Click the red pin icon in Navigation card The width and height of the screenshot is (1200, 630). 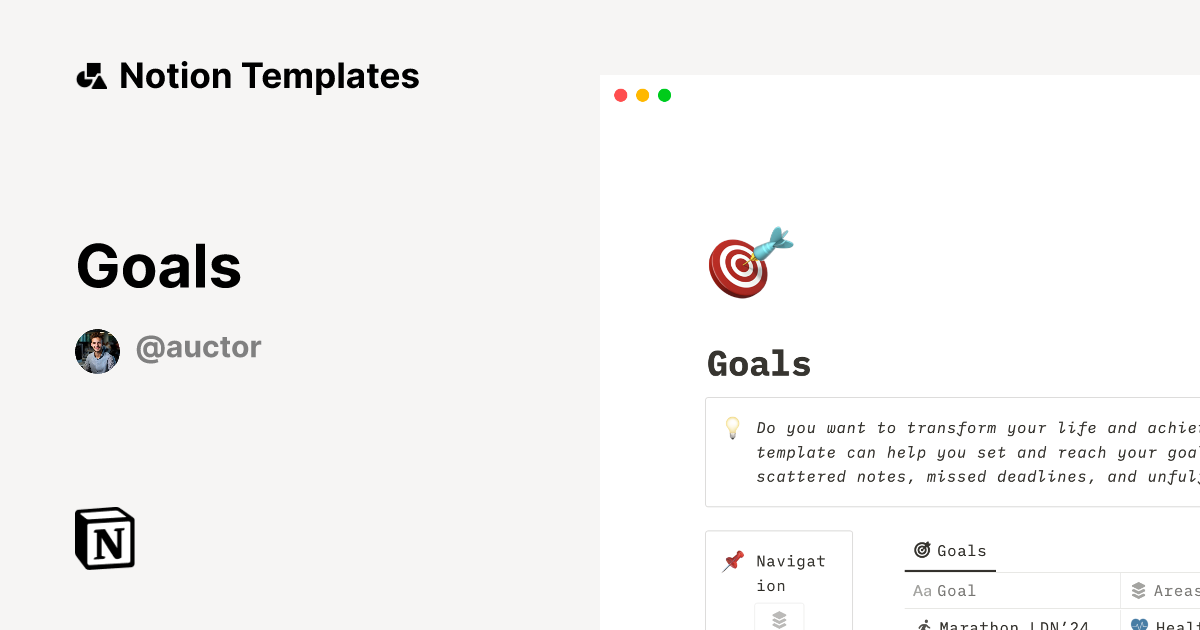[x=734, y=561]
